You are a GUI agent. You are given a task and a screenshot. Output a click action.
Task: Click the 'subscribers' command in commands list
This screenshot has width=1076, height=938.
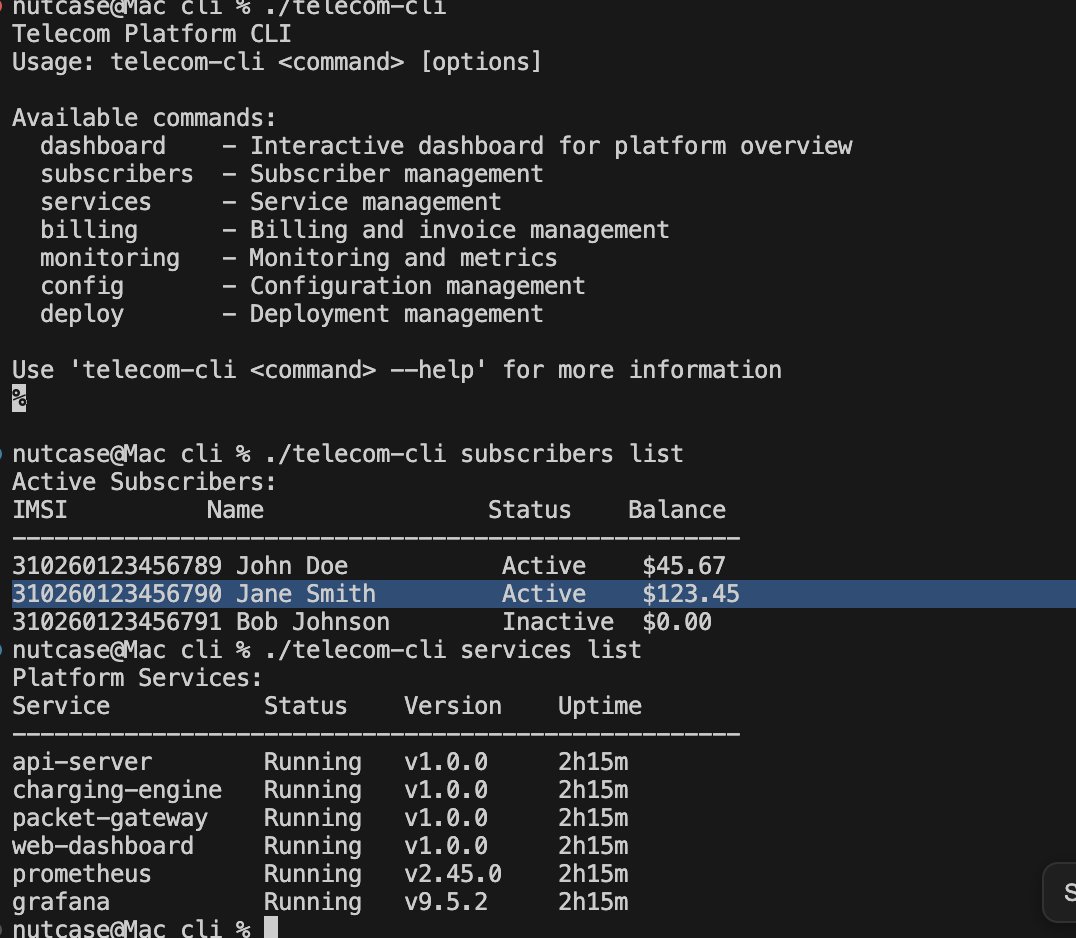click(x=117, y=174)
